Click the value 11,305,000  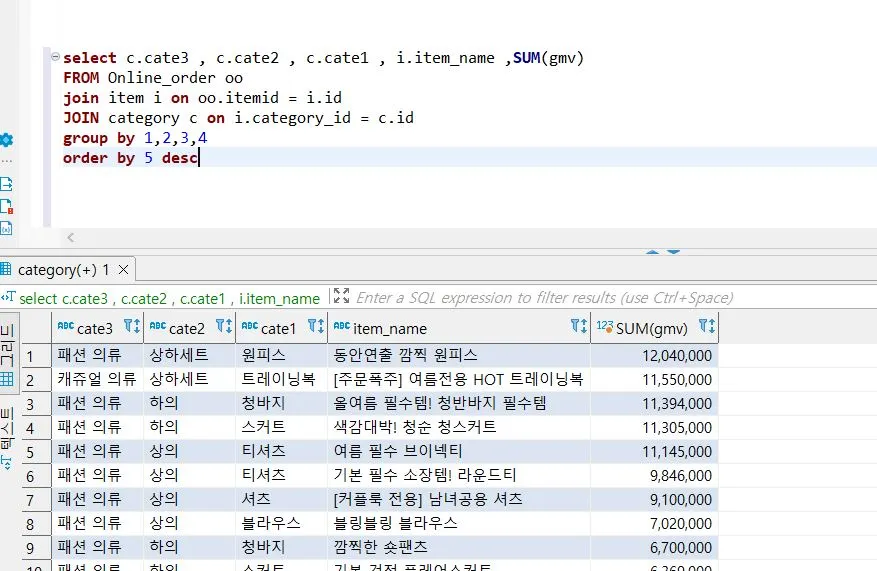point(677,428)
